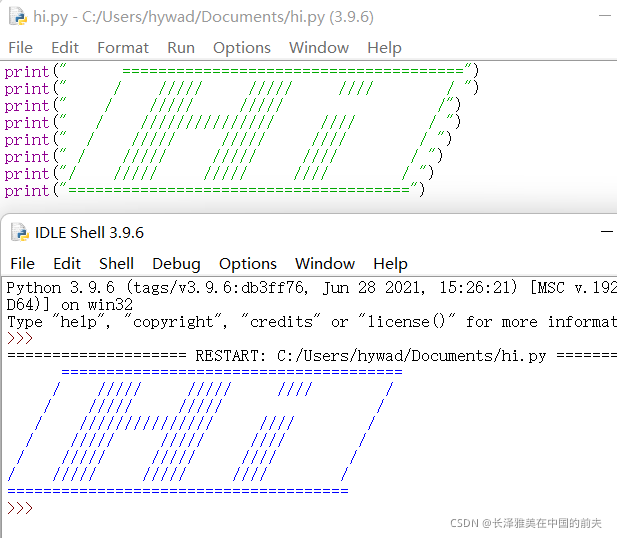The image size is (617, 538).
Task: Open Window menu in IDLE Shell window
Action: click(325, 263)
